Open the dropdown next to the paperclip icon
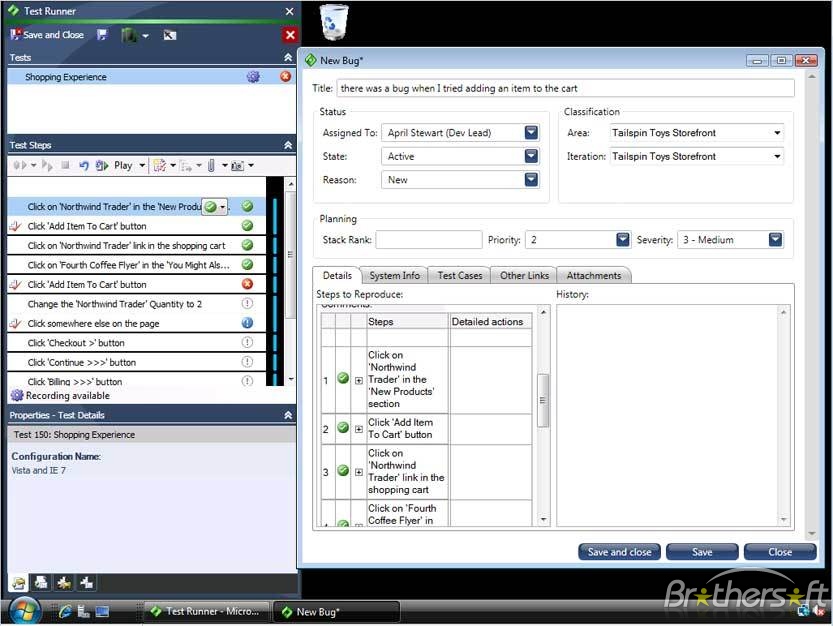Screen dimensions: 833x626 [x=225, y=166]
